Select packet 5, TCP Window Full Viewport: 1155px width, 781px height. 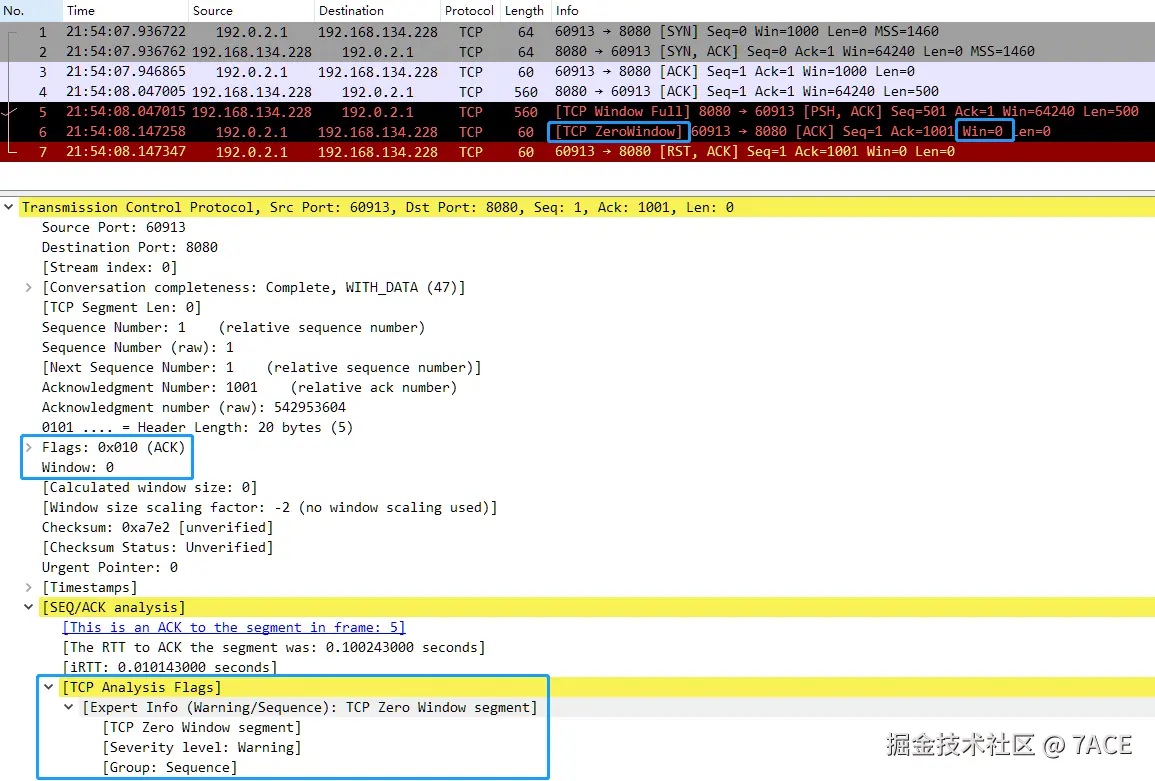(578, 111)
